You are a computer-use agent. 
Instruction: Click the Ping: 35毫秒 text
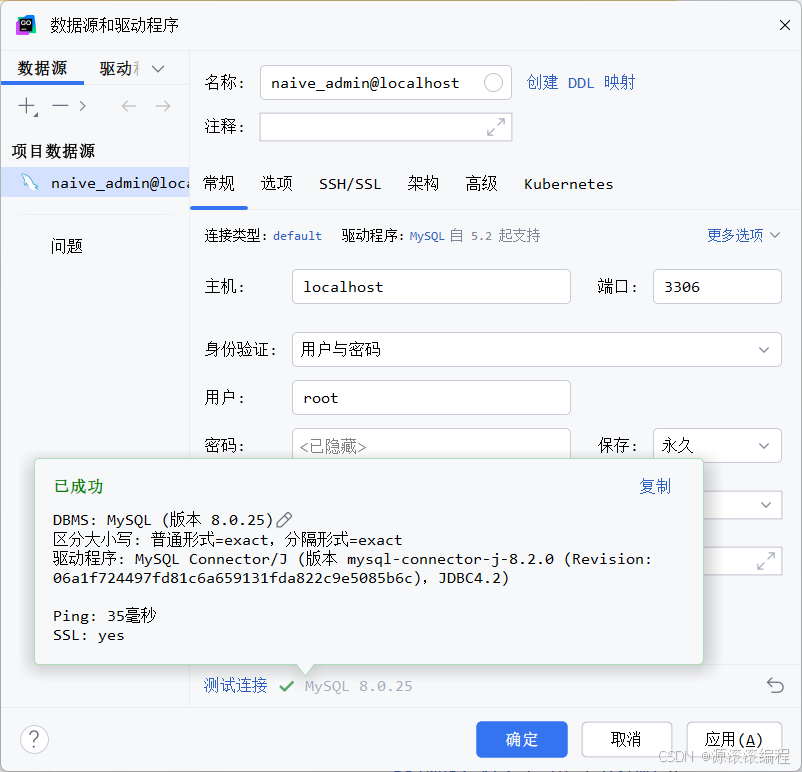tap(104, 615)
